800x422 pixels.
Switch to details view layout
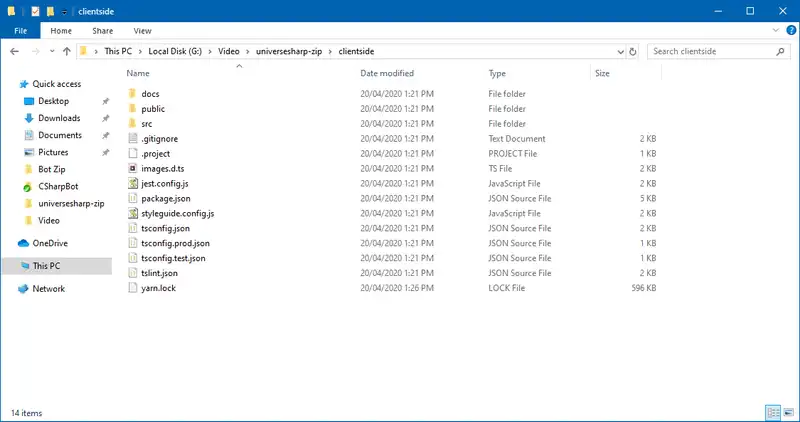coord(772,412)
